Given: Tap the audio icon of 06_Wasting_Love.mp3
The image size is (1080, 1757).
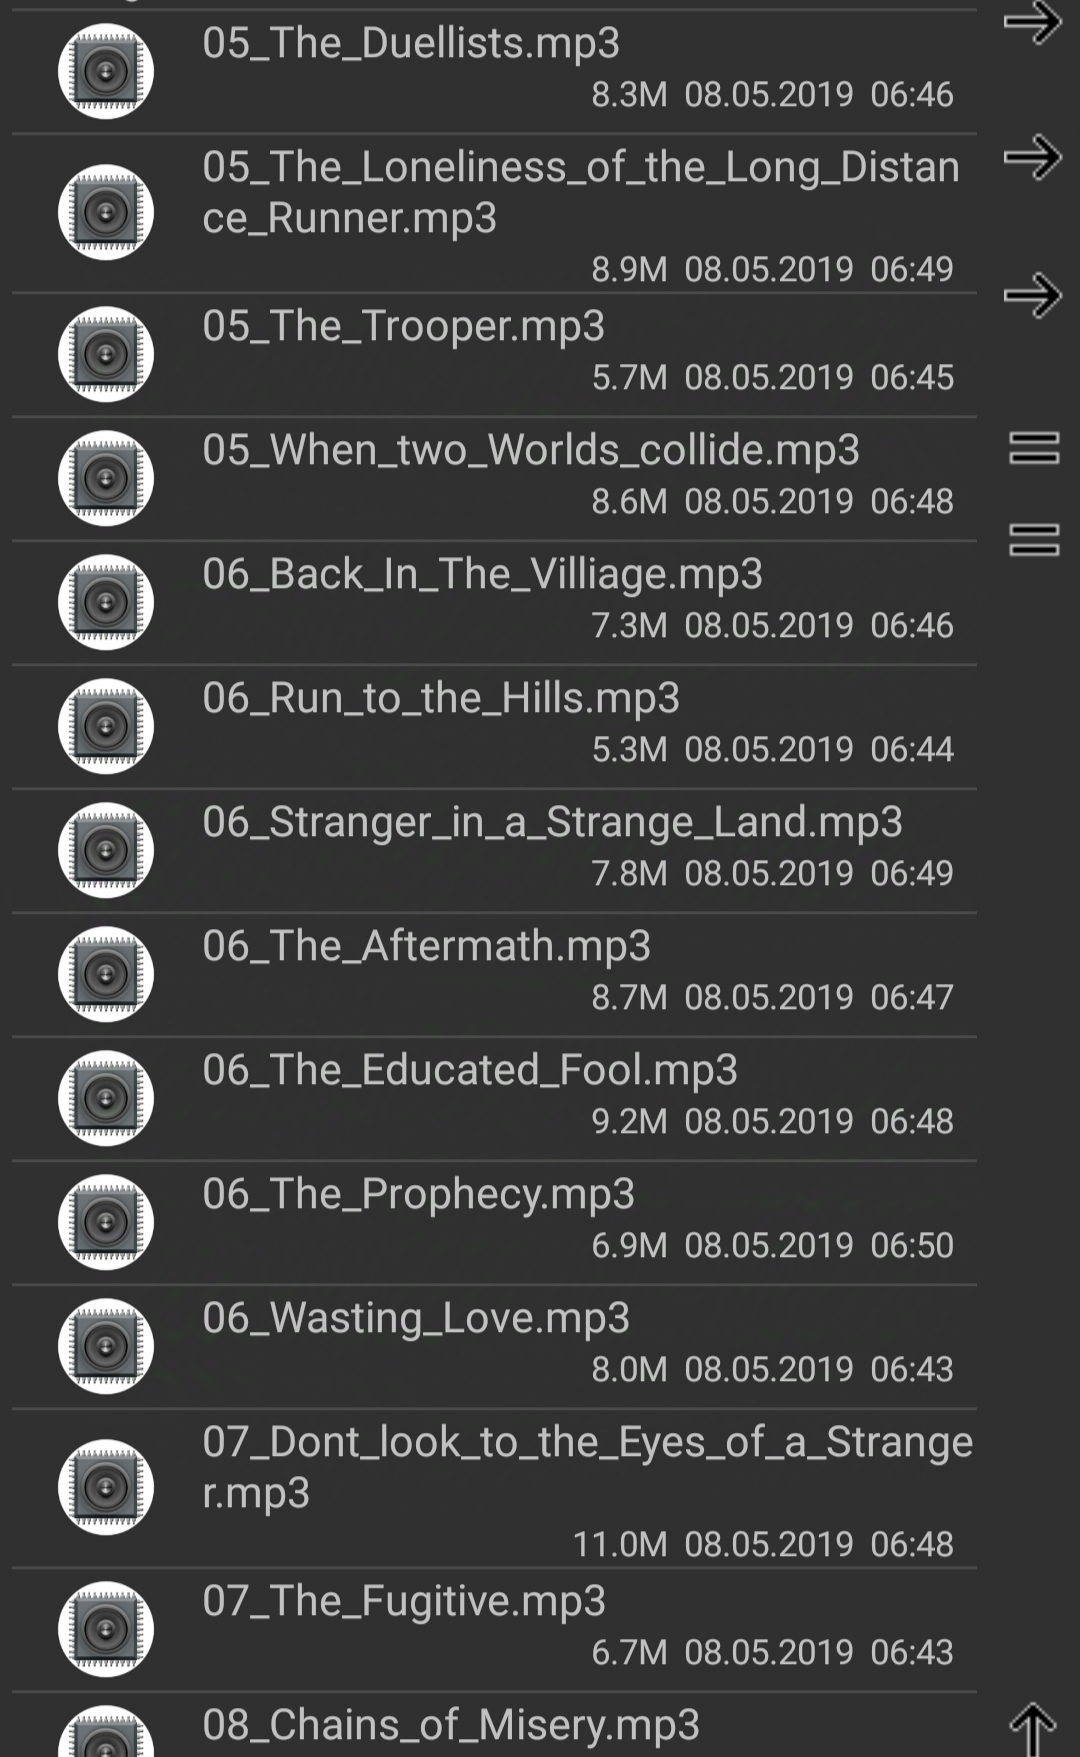Looking at the screenshot, I should pos(105,1347).
